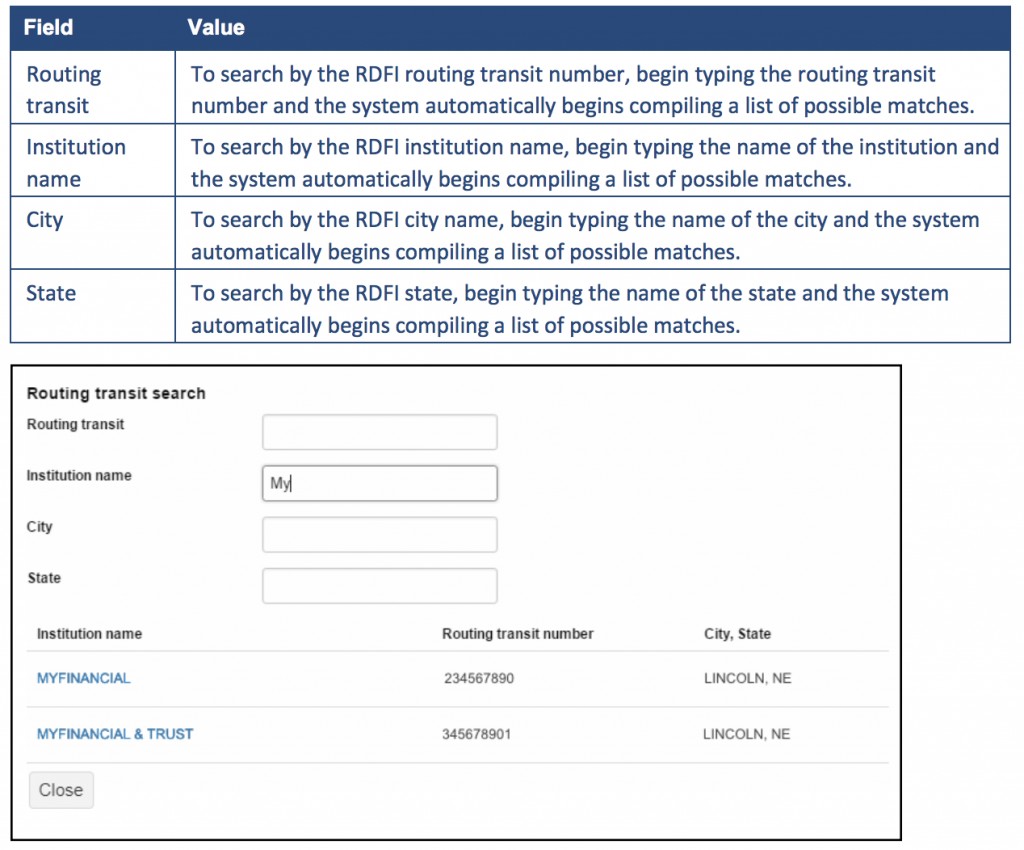Click the State cell in the documentation table
Image resolution: width=1024 pixels, height=850 pixels.
tap(93, 306)
